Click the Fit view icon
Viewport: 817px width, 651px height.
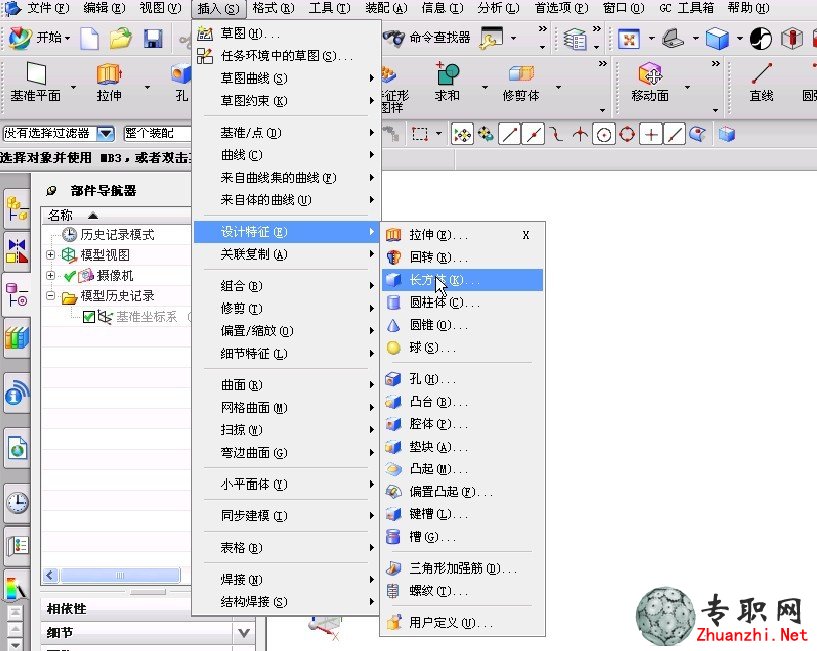(x=629, y=39)
